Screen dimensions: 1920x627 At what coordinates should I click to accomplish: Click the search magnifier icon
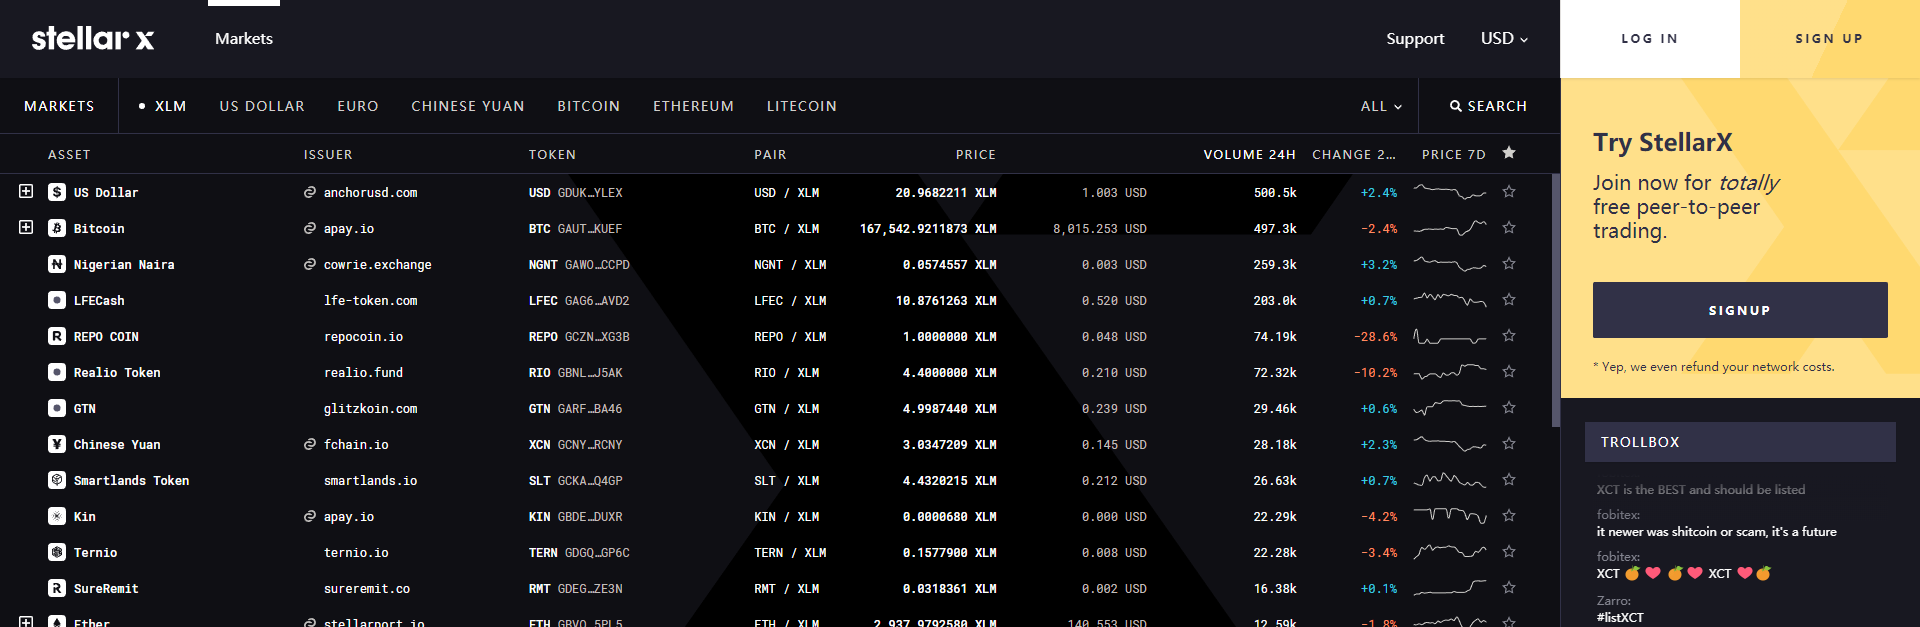point(1456,106)
